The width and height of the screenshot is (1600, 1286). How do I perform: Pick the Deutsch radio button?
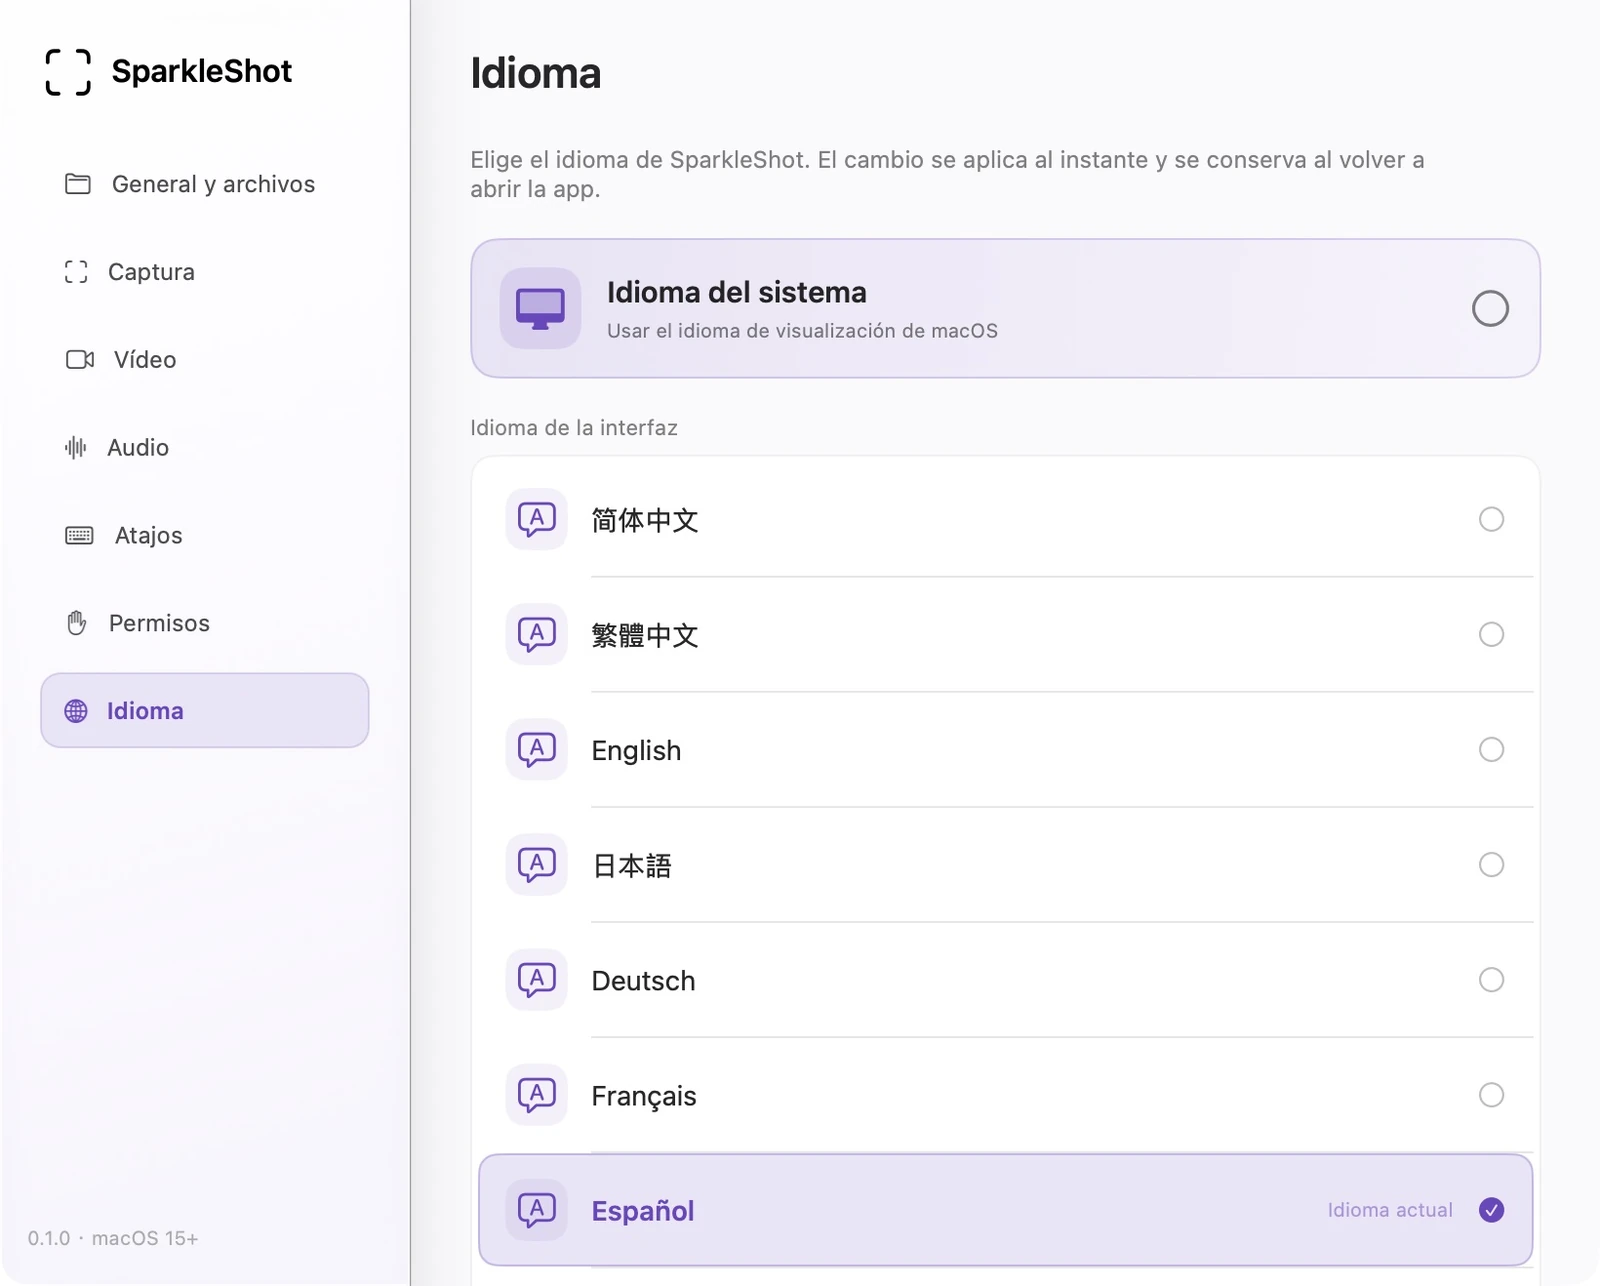(x=1491, y=979)
